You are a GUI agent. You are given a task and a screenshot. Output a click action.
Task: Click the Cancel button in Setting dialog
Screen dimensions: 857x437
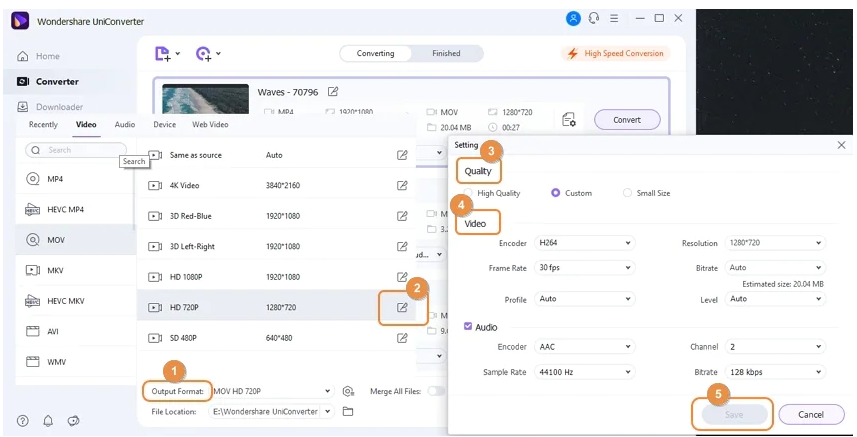[810, 414]
